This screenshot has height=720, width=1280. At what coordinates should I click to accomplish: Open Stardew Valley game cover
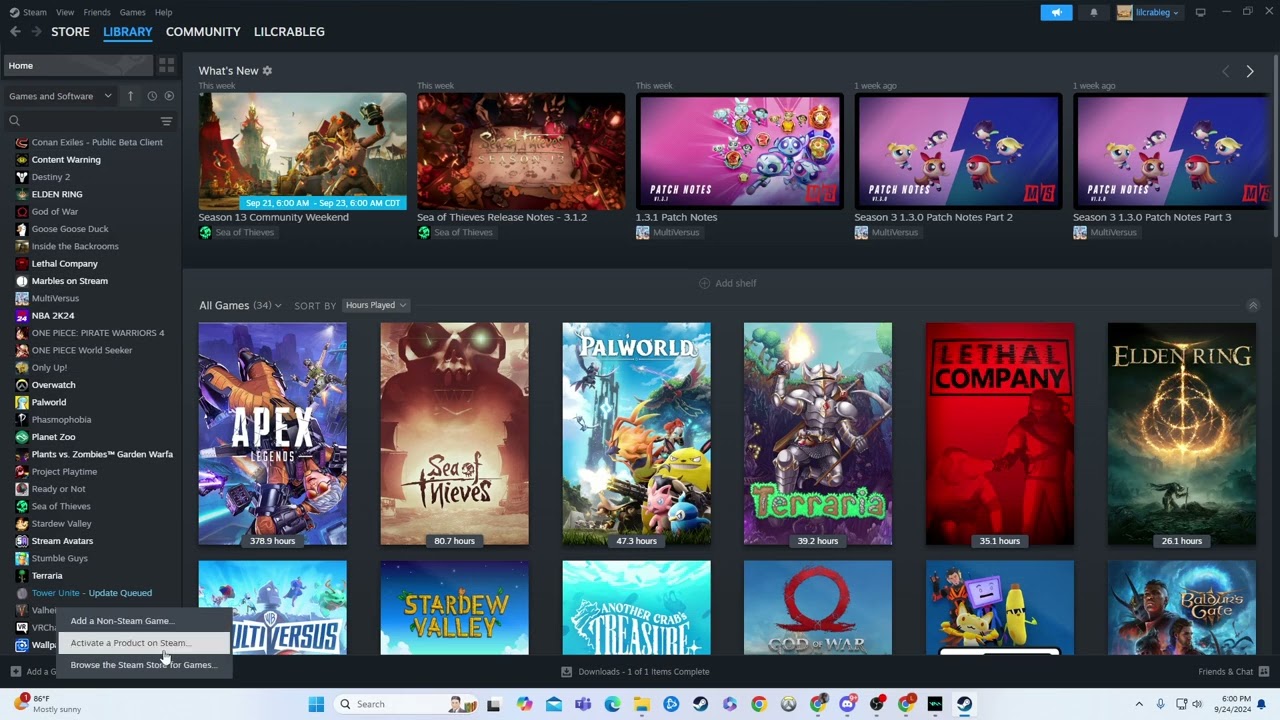(454, 608)
